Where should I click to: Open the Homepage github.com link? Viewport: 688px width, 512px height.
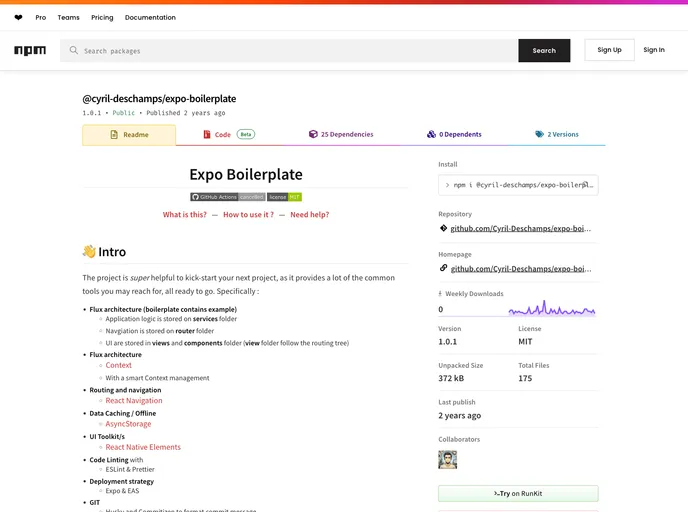521,269
